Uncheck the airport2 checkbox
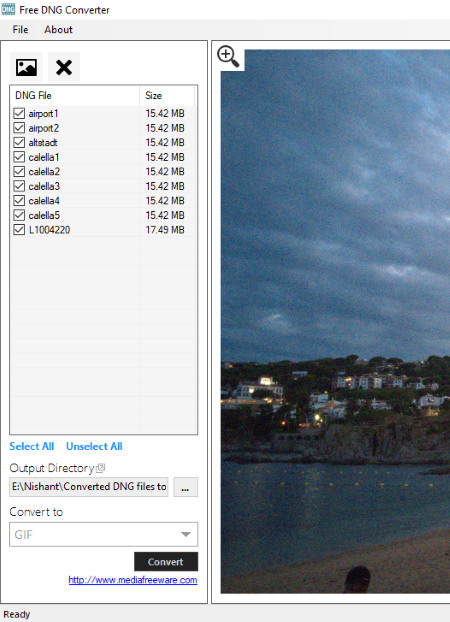This screenshot has height=622, width=450. click(19, 128)
